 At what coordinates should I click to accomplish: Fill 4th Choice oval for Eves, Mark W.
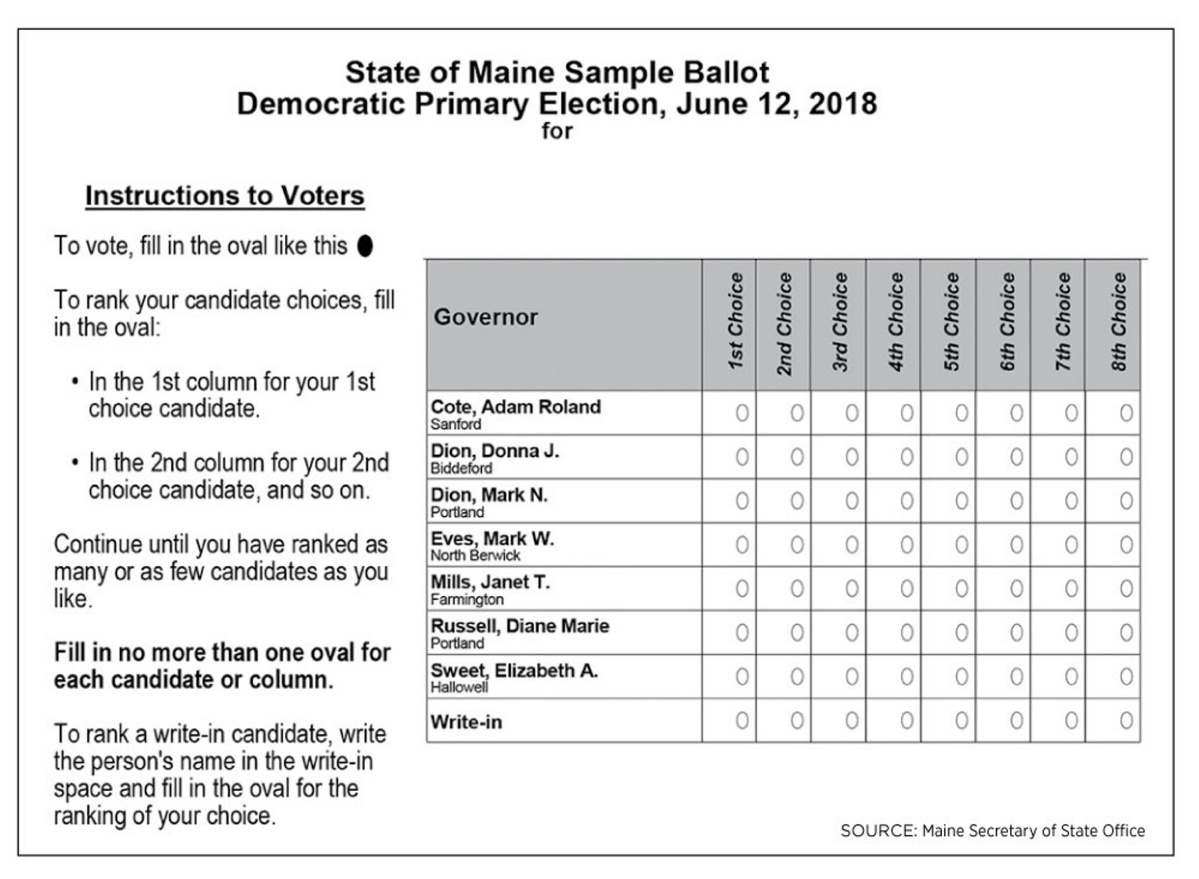point(906,545)
